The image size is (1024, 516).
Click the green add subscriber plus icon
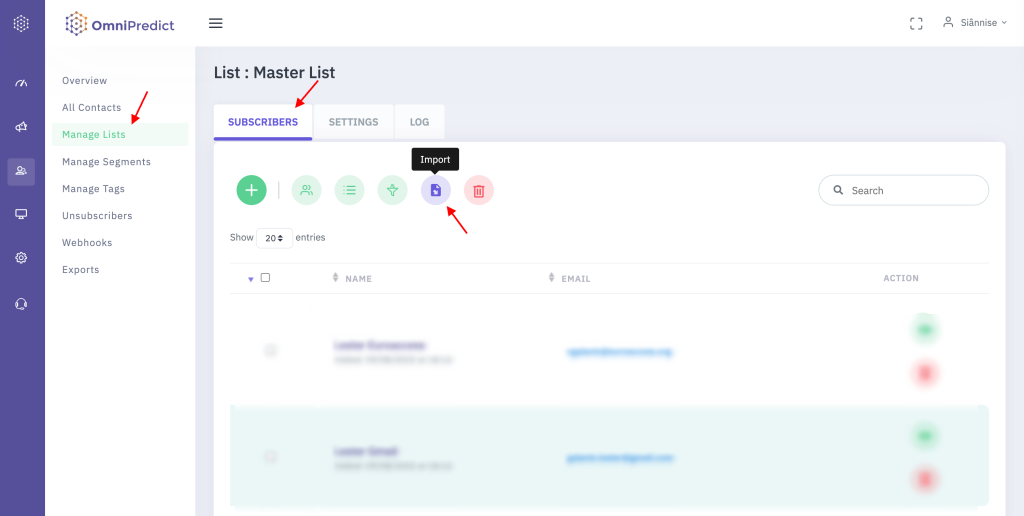(x=251, y=190)
